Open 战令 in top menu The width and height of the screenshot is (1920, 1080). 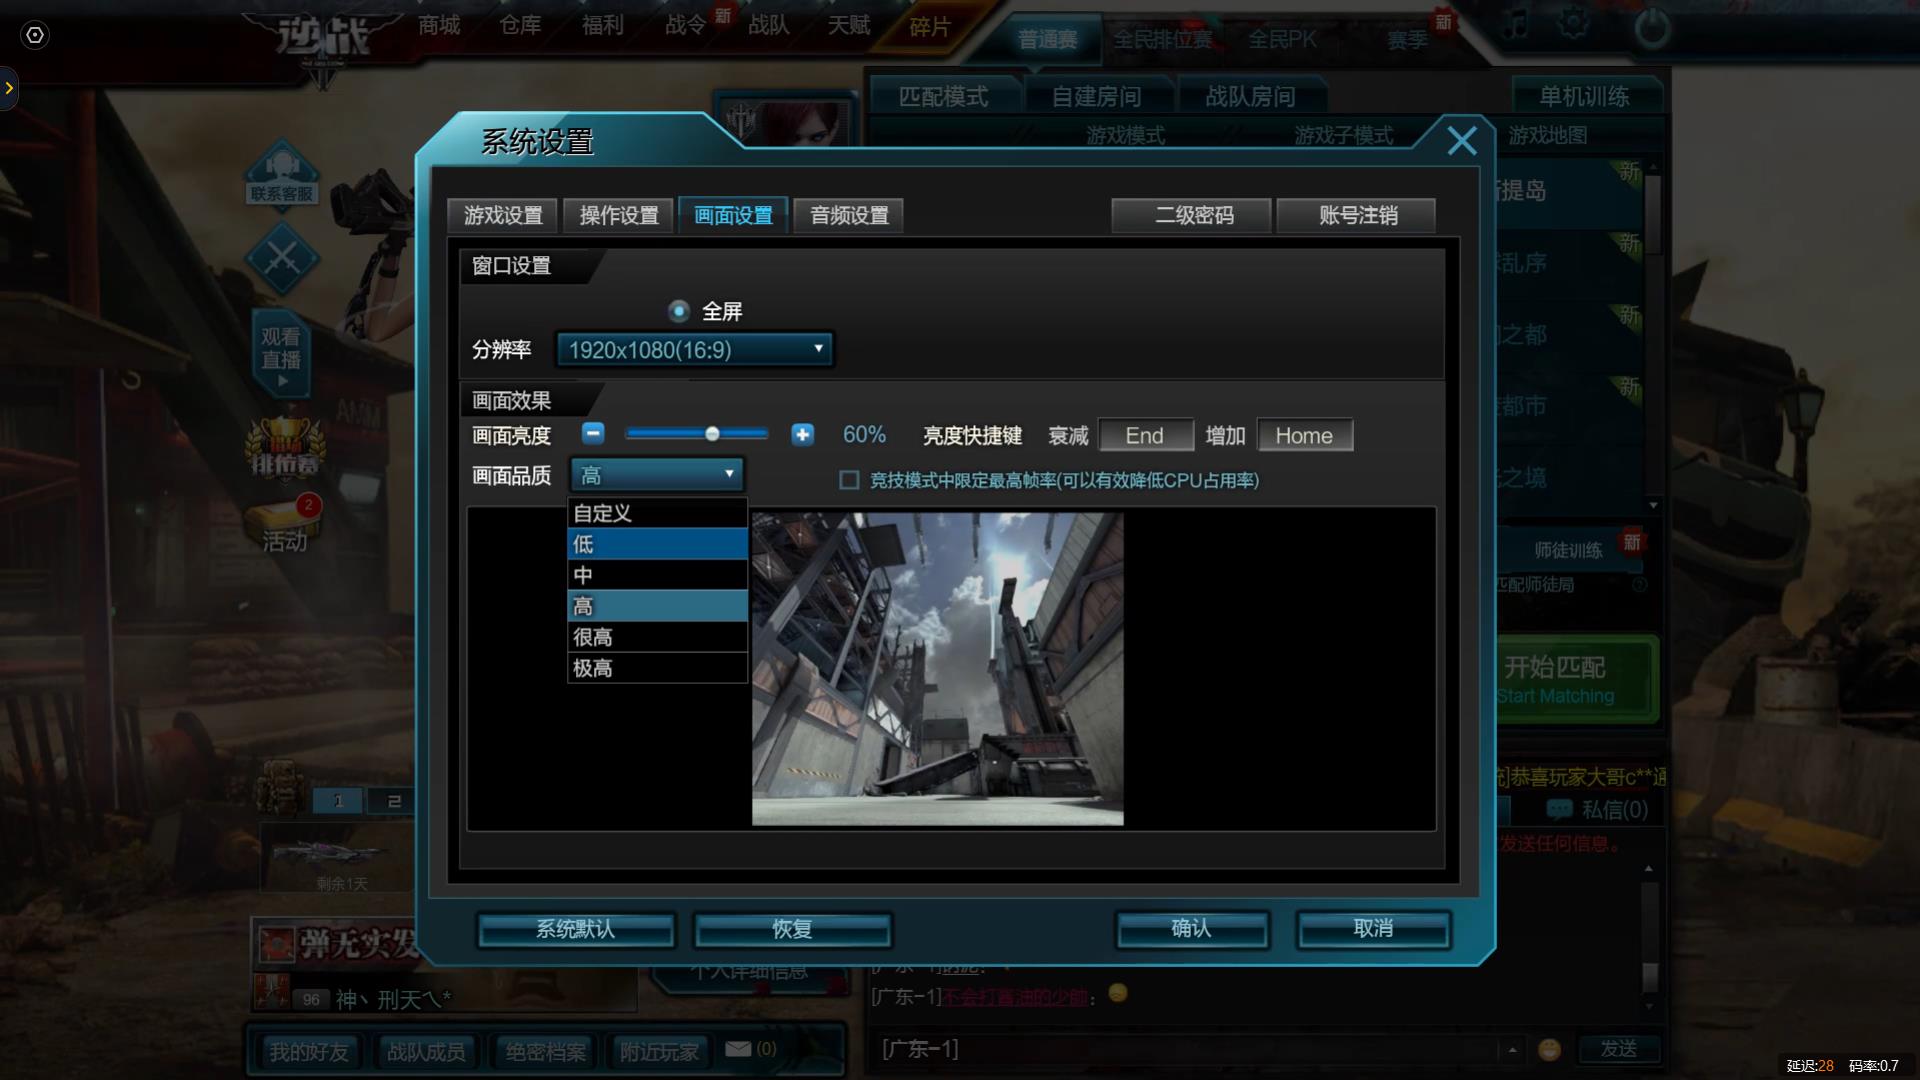coord(686,24)
